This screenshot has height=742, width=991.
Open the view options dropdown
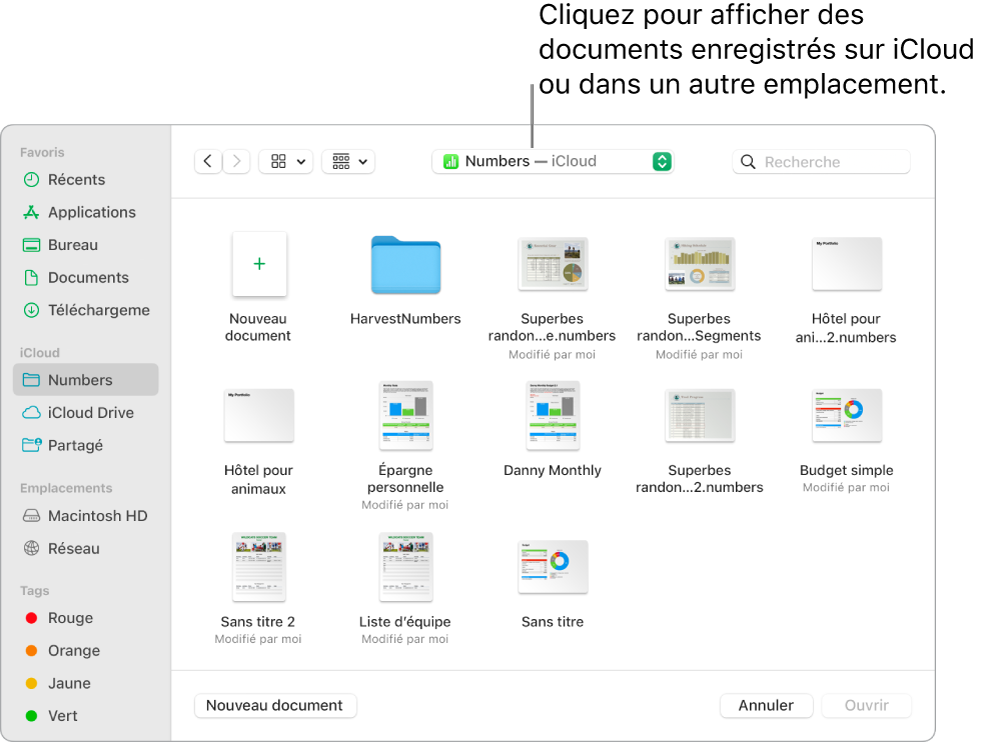point(286,161)
